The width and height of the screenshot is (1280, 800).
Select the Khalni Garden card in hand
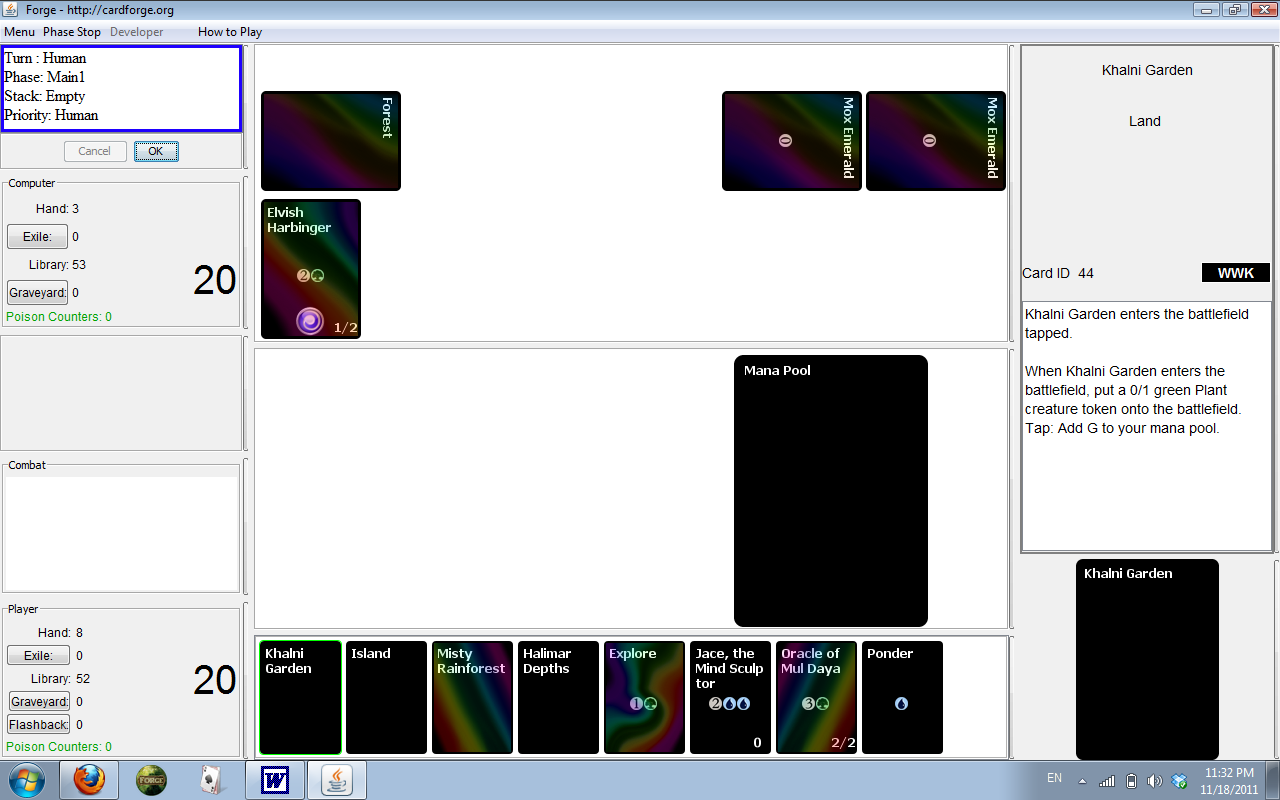[x=300, y=698]
